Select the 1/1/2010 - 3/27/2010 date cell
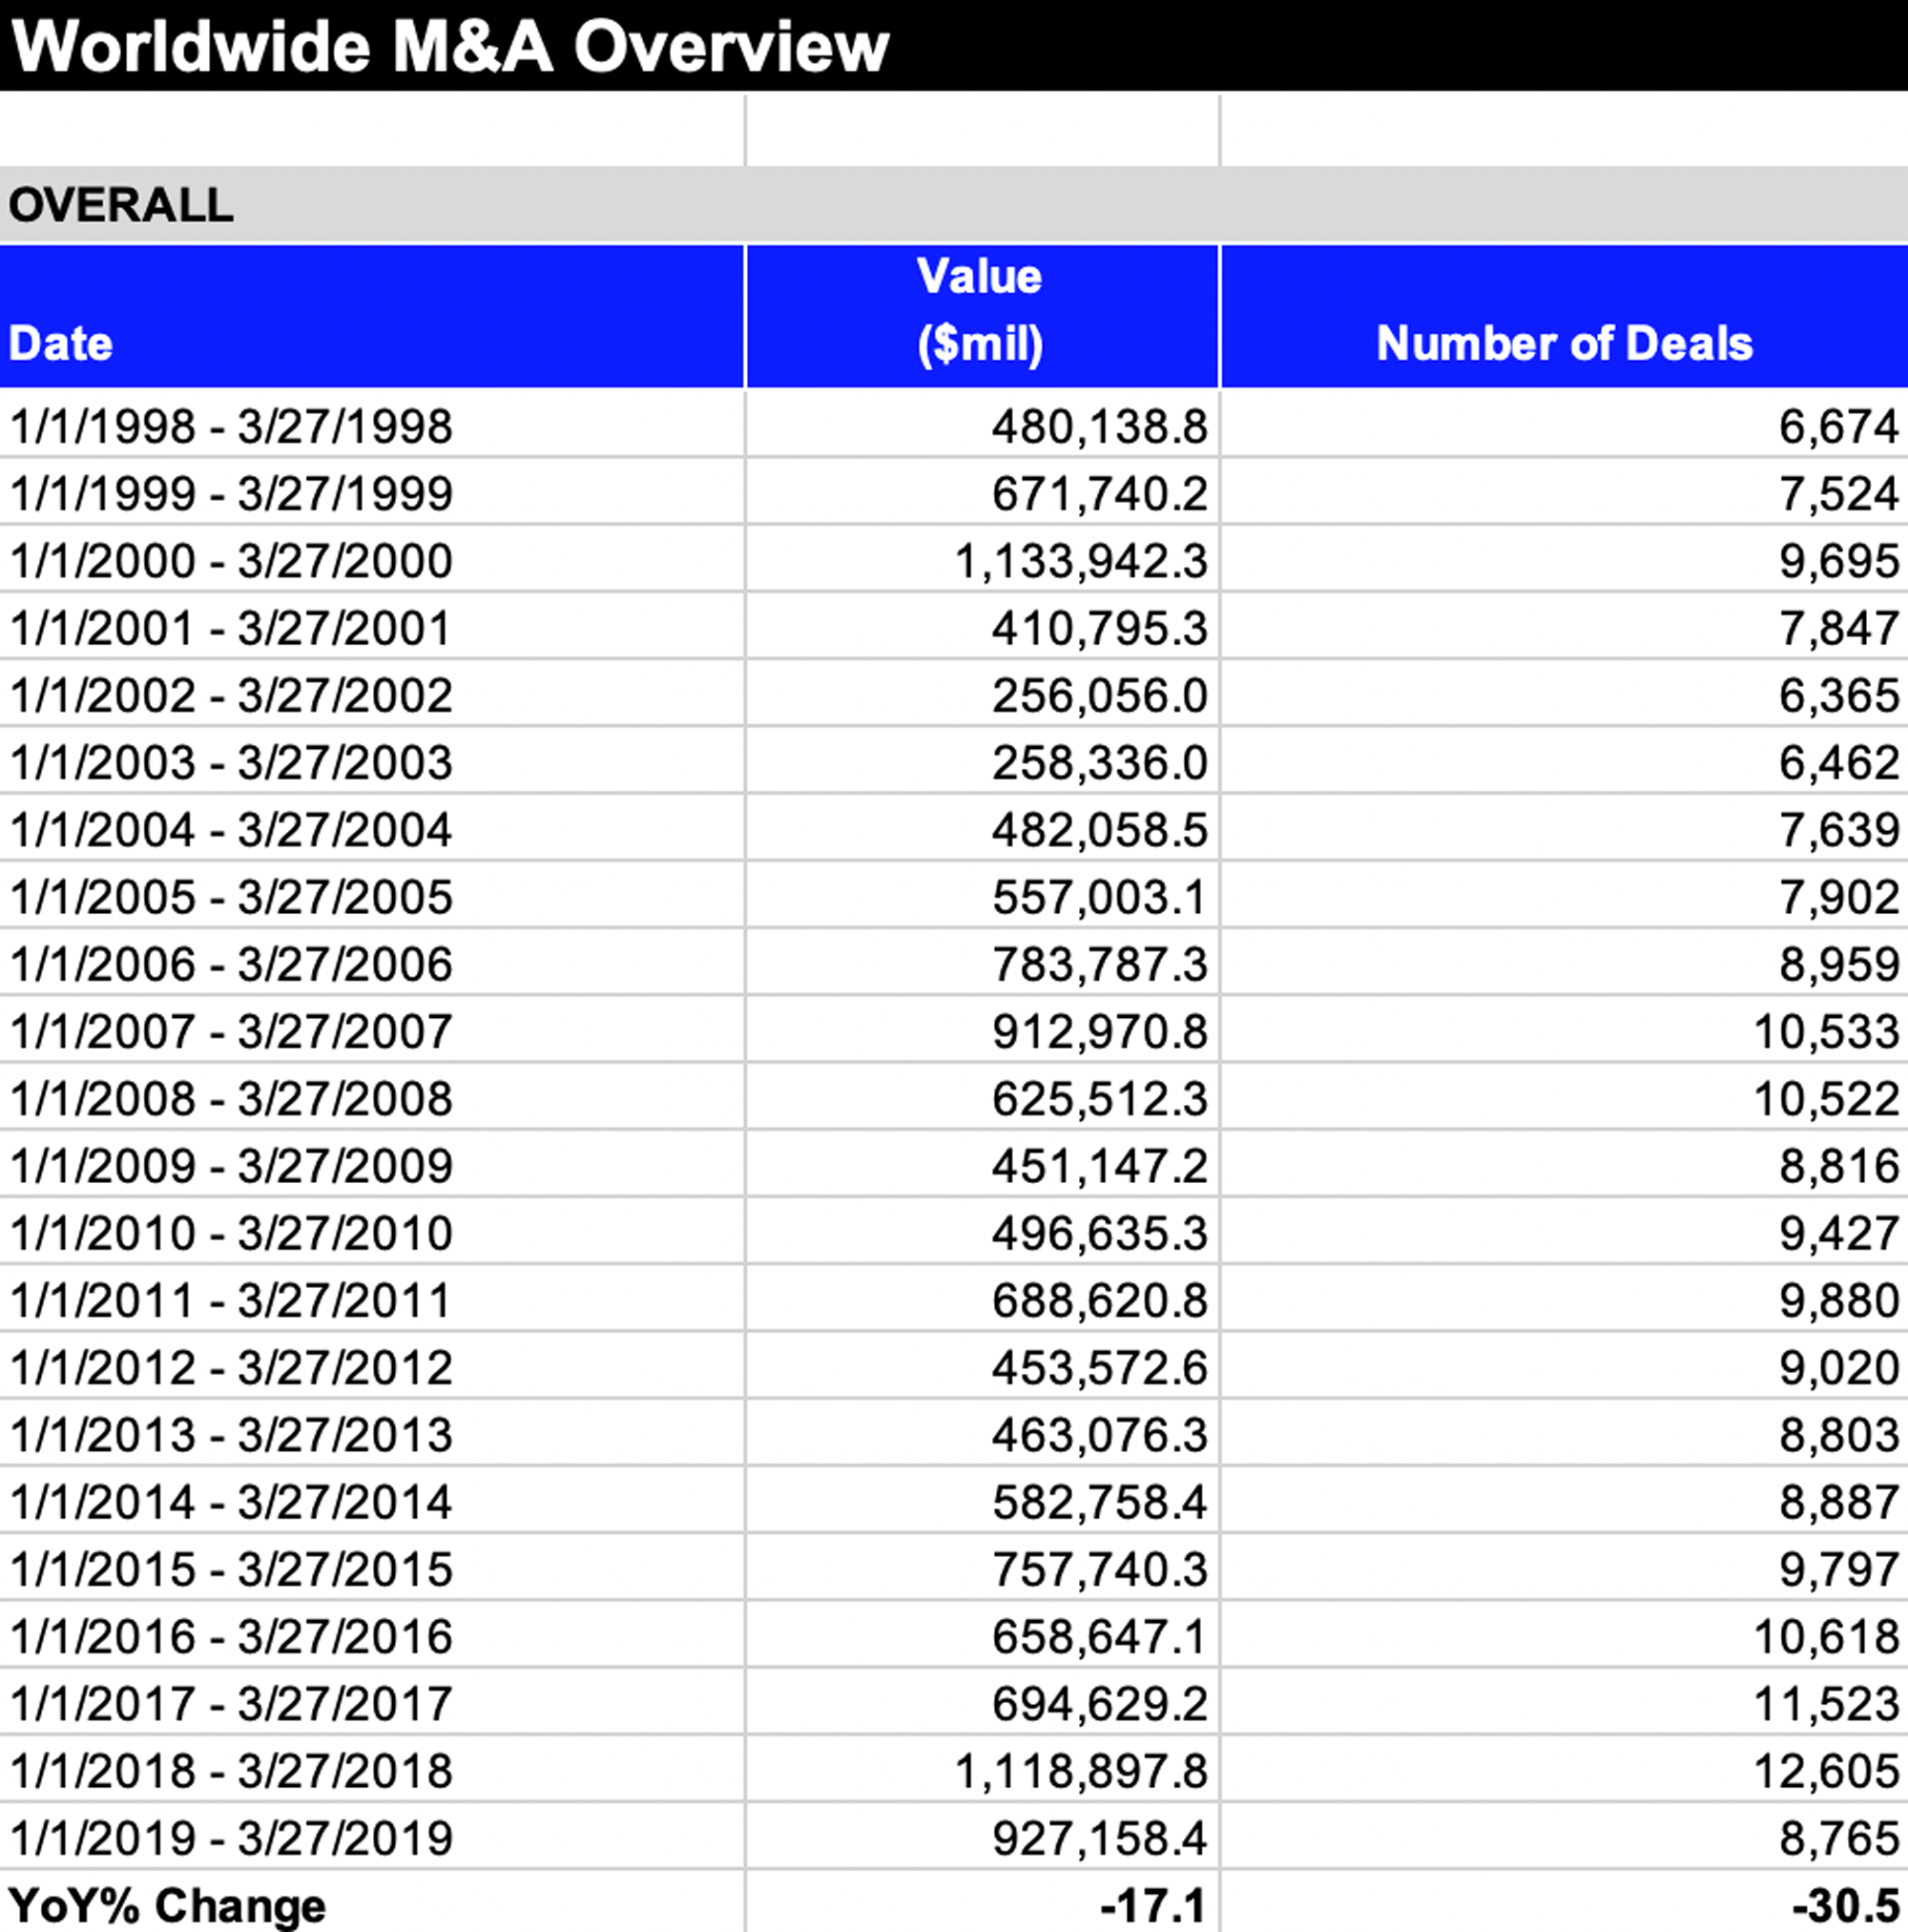Screen dimensions: 1908x1932 click(x=231, y=1233)
